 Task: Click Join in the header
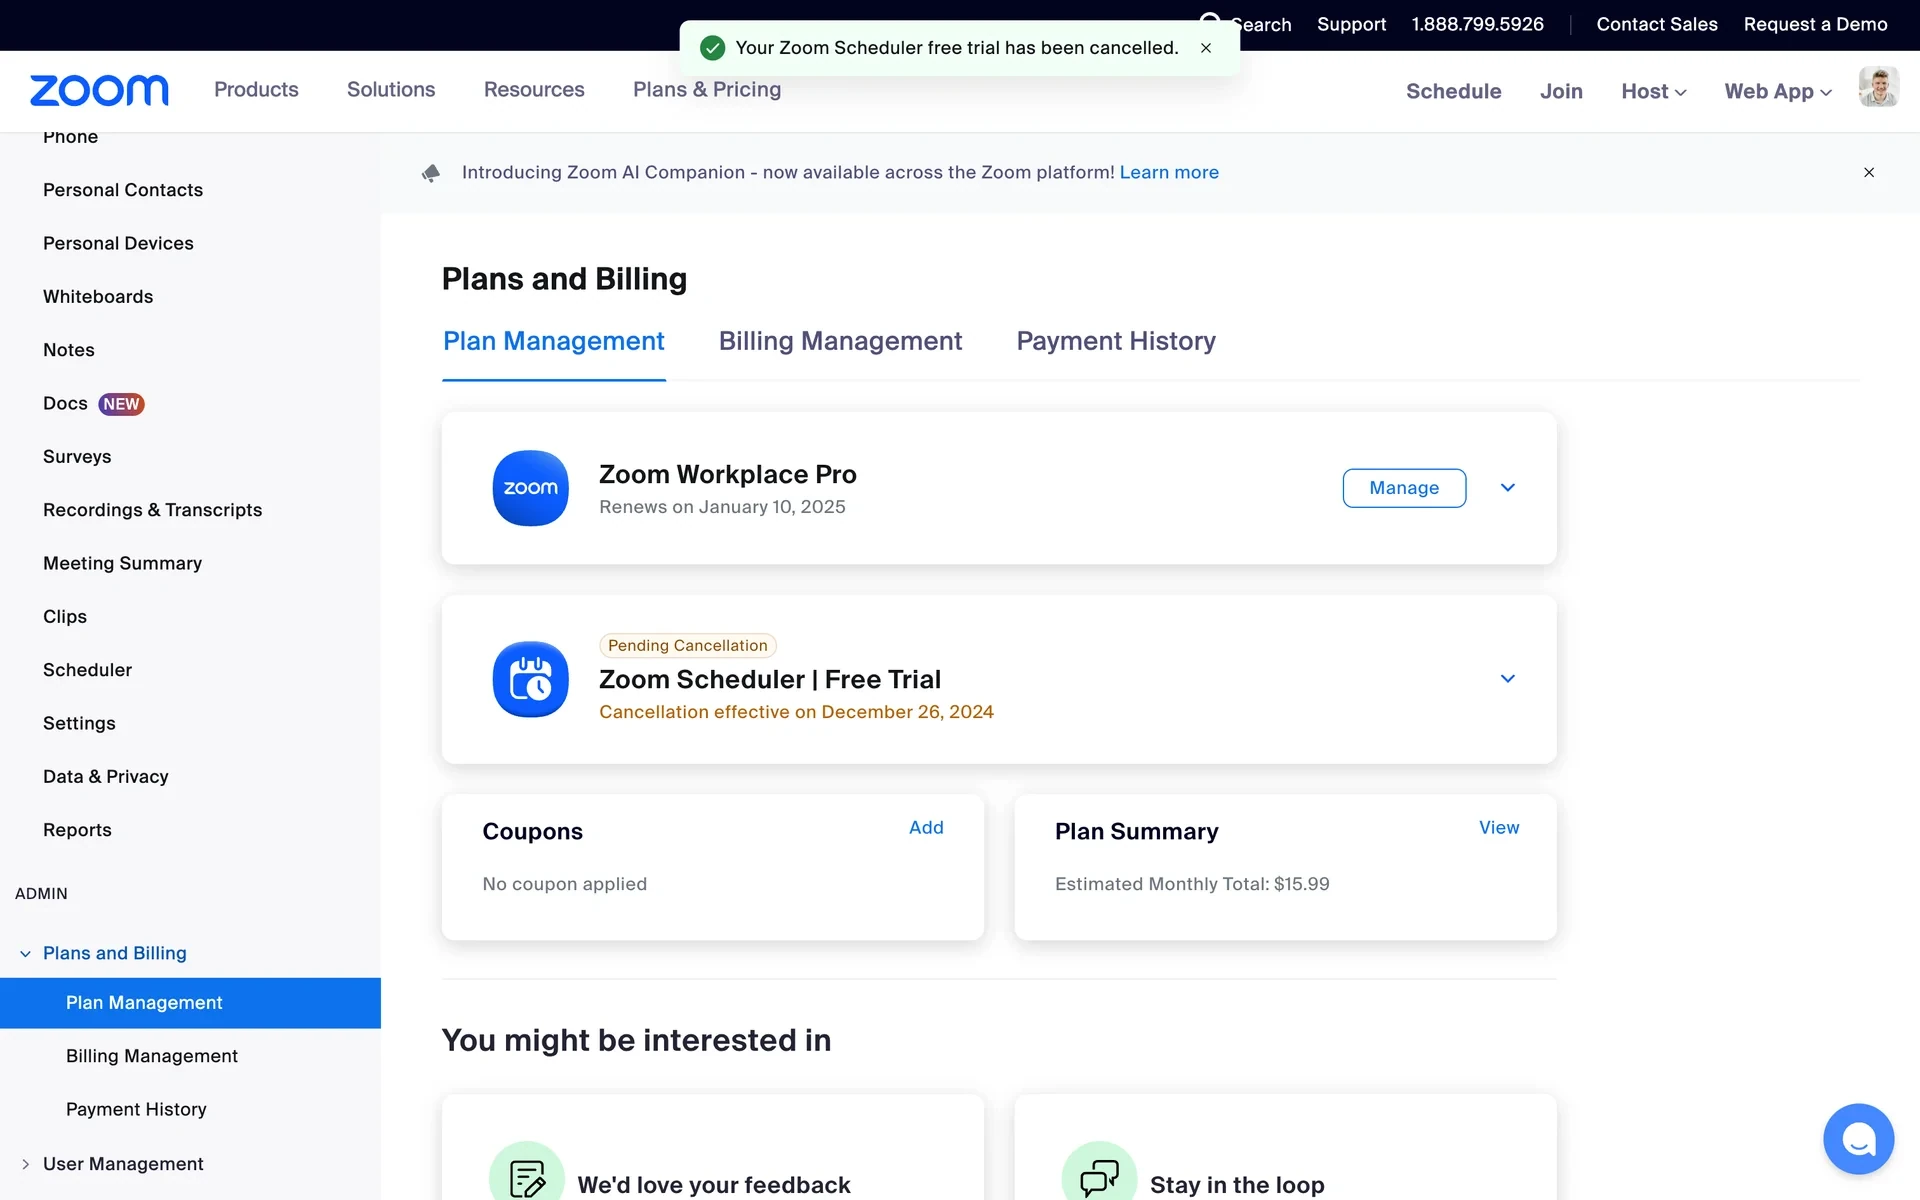tap(1561, 91)
